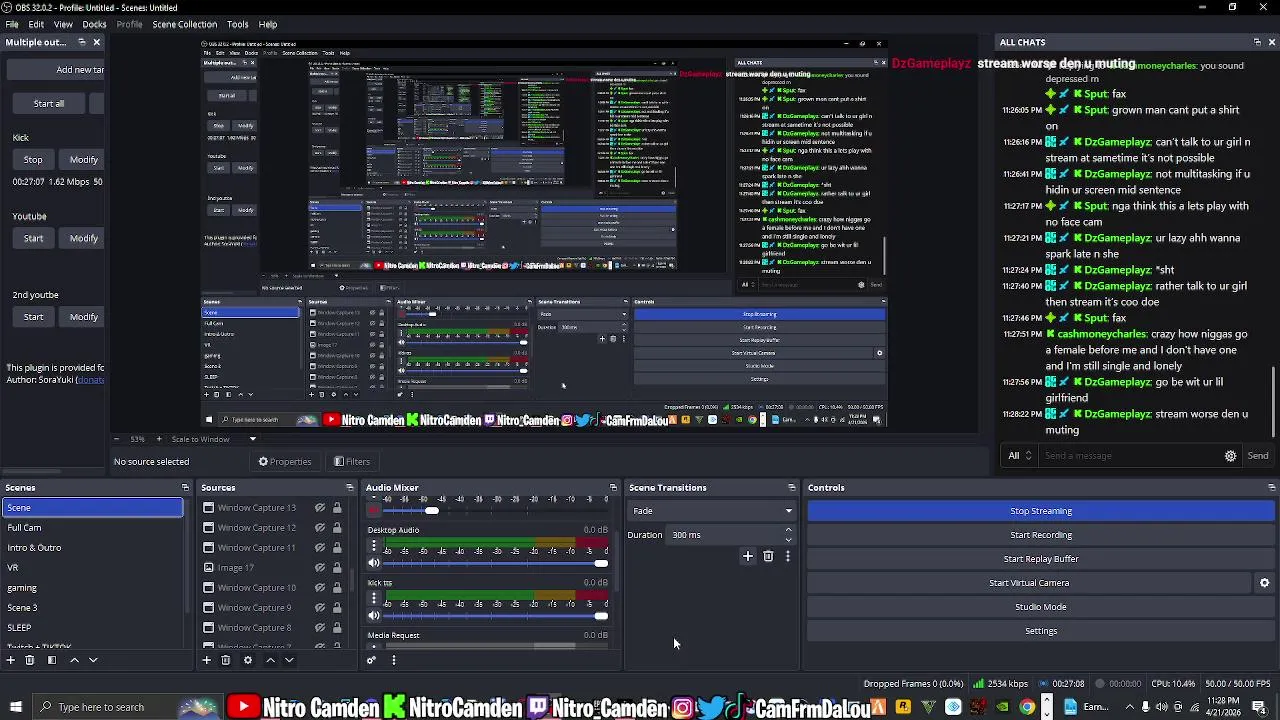Open the Edit menu
The width and height of the screenshot is (1280, 720).
tap(36, 24)
